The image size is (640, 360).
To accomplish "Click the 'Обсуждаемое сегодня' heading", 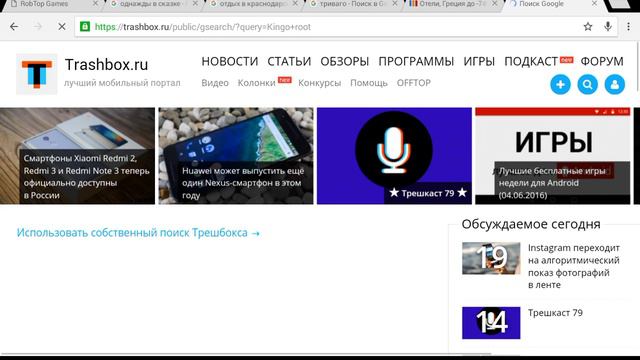I will [x=531, y=224].
